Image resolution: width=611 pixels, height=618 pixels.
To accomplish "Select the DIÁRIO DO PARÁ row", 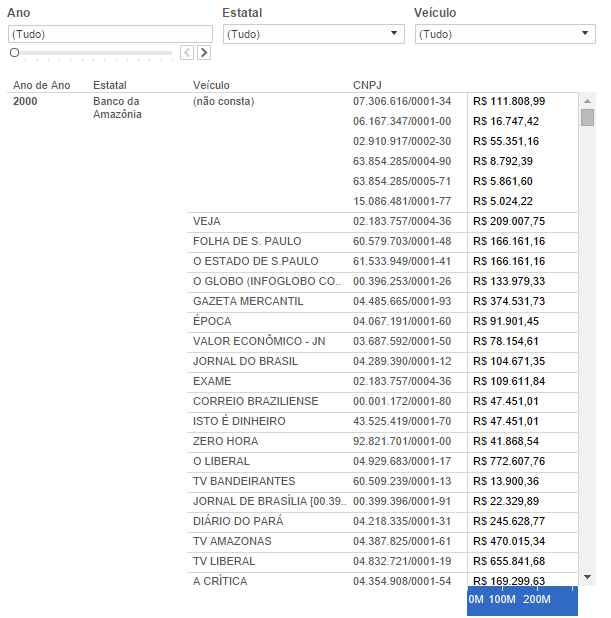I will point(238,521).
